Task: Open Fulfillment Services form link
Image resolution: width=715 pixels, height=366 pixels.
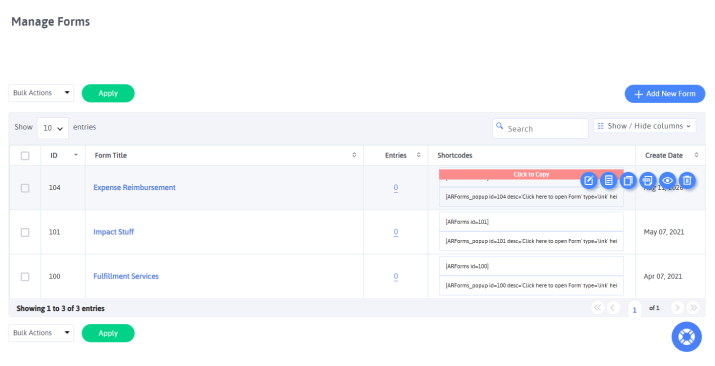Action: [x=126, y=276]
